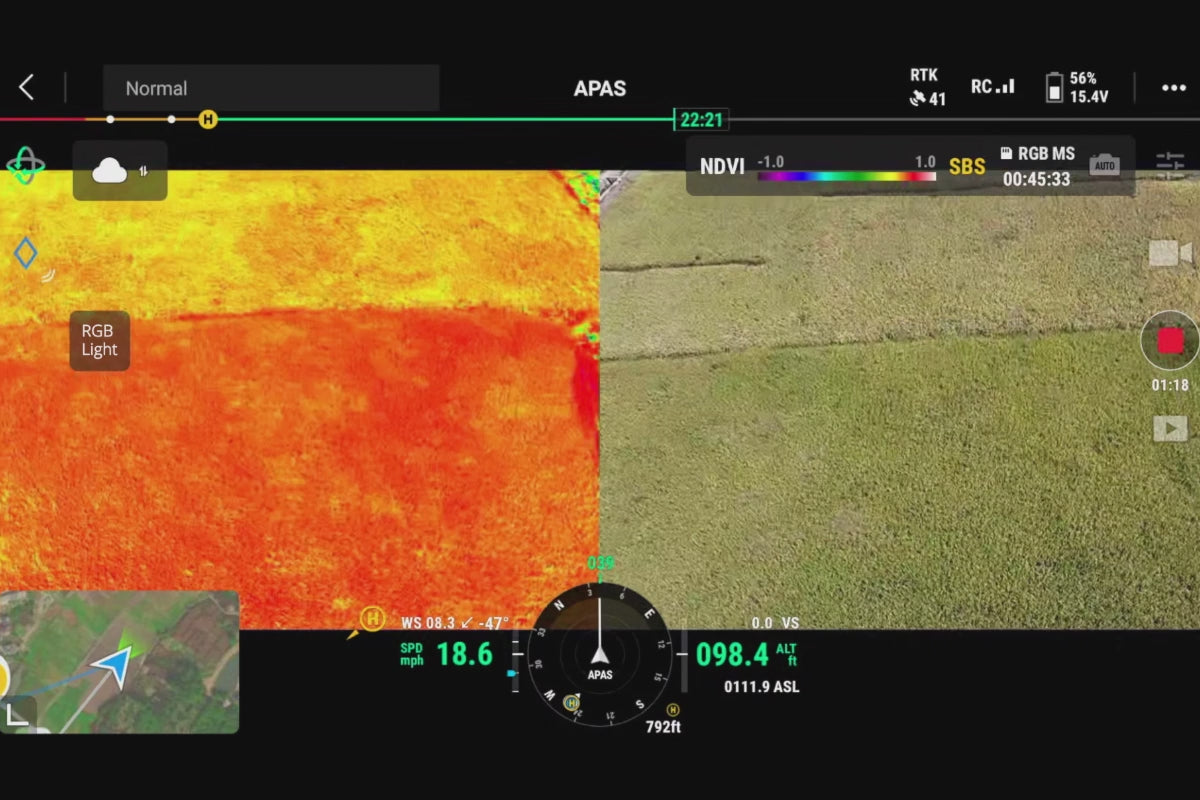Expand minimap using the corner icon
The width and height of the screenshot is (1200, 800).
point(18,714)
